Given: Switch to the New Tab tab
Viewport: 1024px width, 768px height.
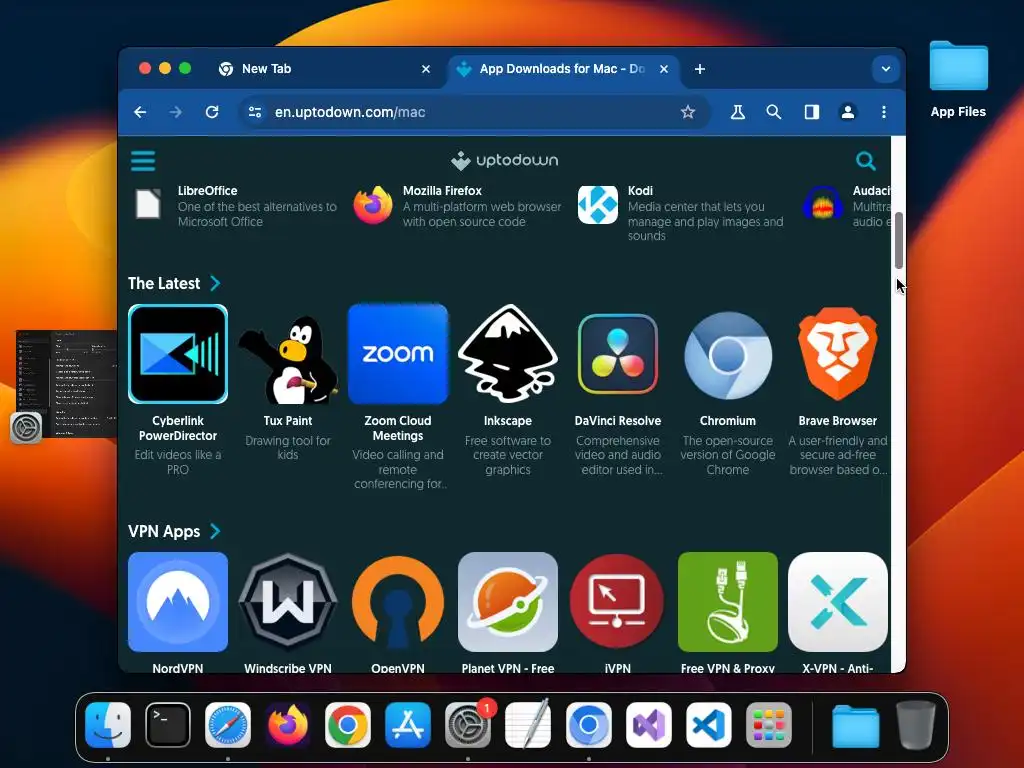Looking at the screenshot, I should (x=323, y=69).
